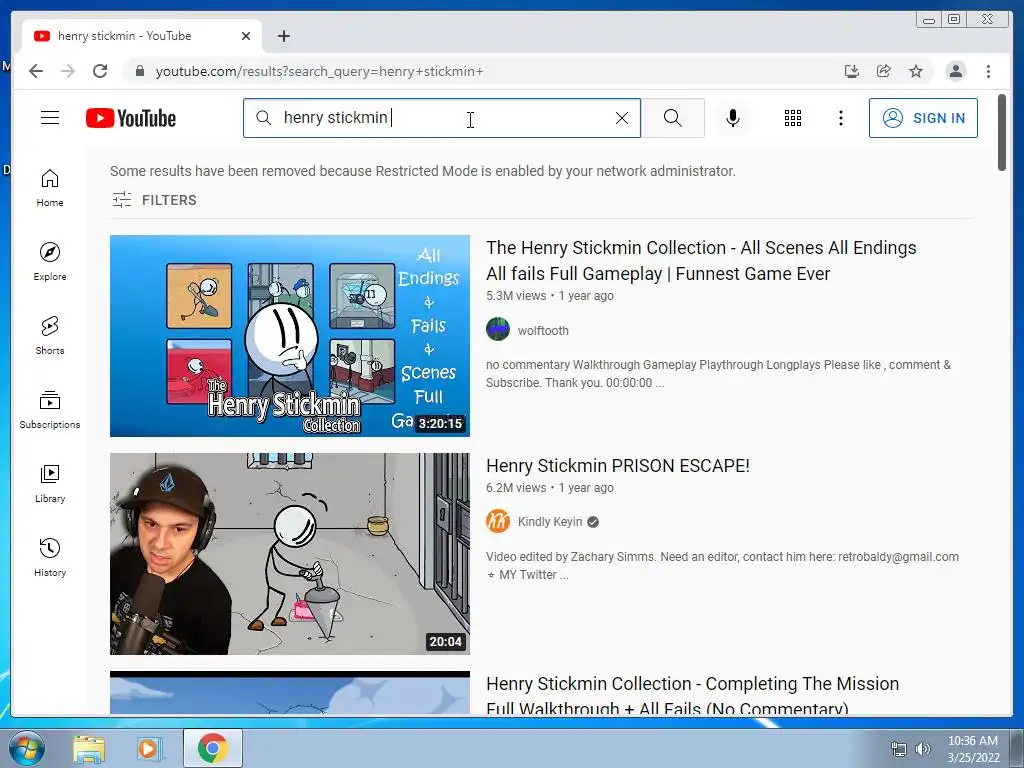Click the 'no commentary Walkthrough' description
The height and width of the screenshot is (768, 1024).
coord(718,374)
